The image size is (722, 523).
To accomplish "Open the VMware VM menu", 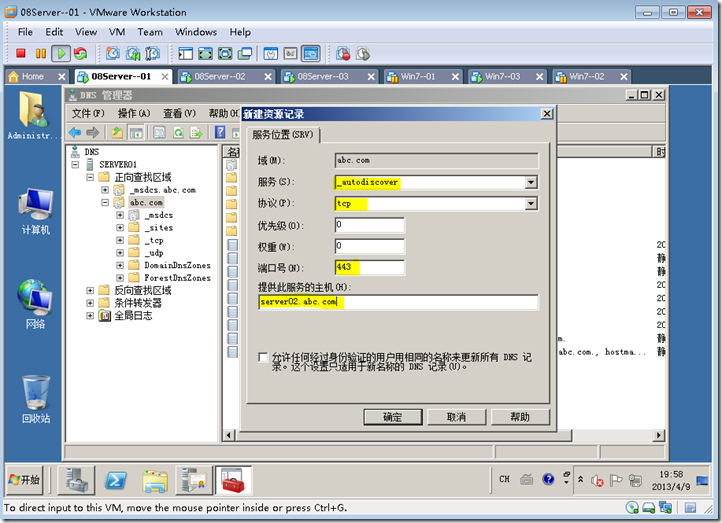I will point(117,32).
